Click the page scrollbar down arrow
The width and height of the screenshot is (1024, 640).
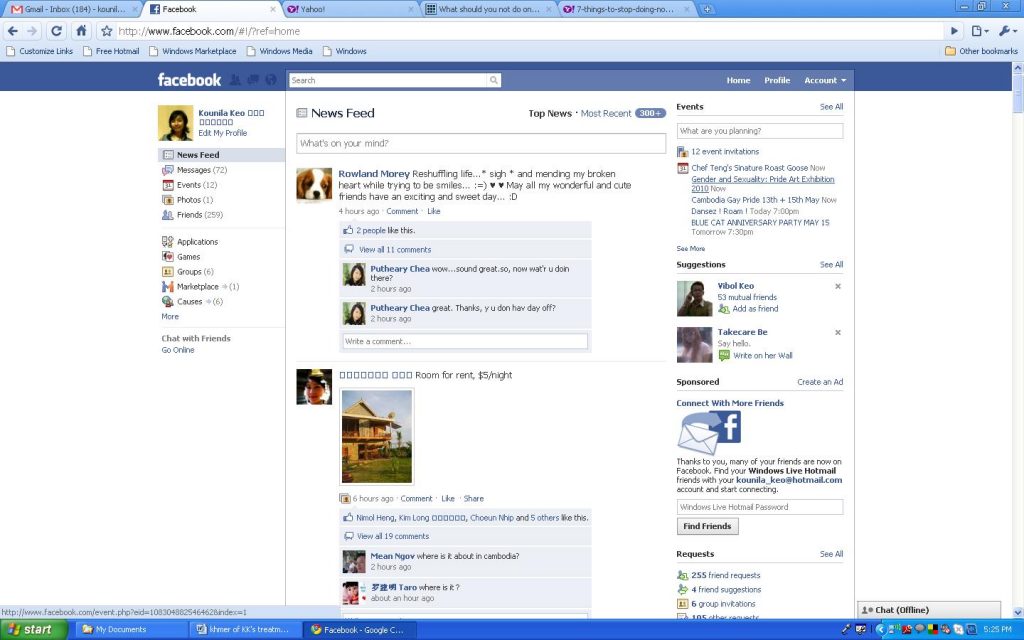1017,613
